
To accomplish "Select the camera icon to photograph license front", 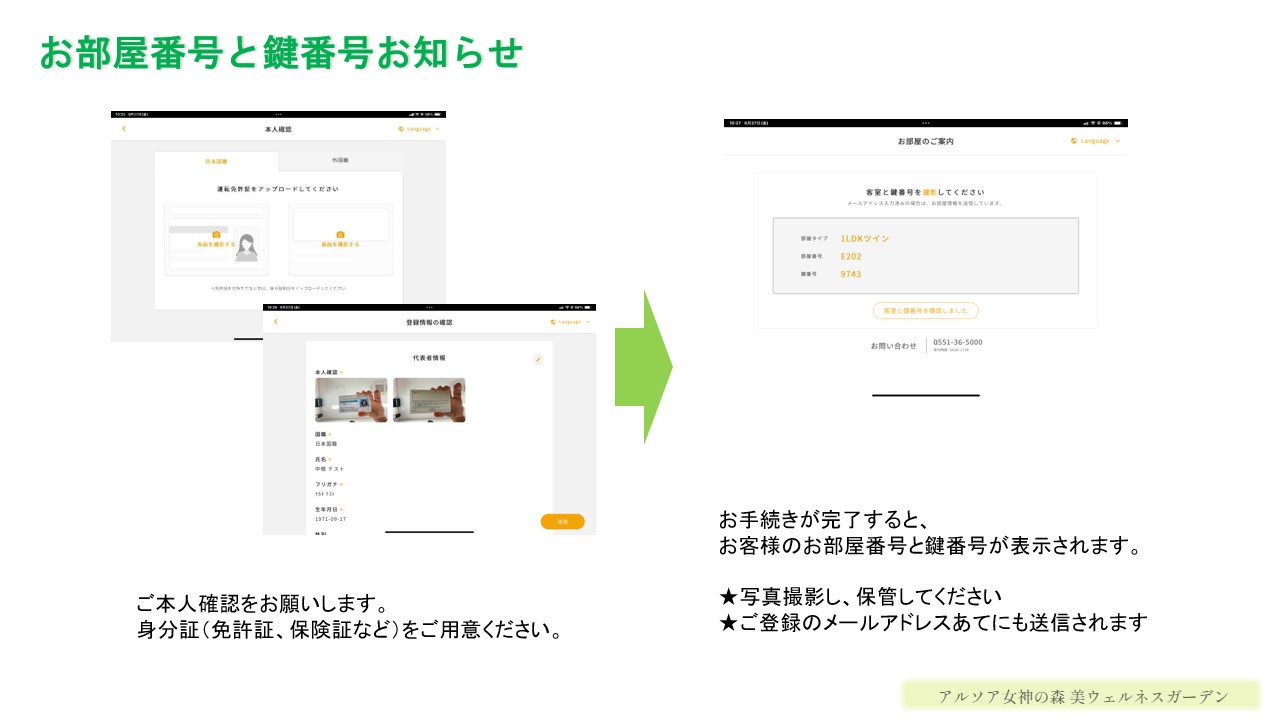I will click(x=216, y=234).
